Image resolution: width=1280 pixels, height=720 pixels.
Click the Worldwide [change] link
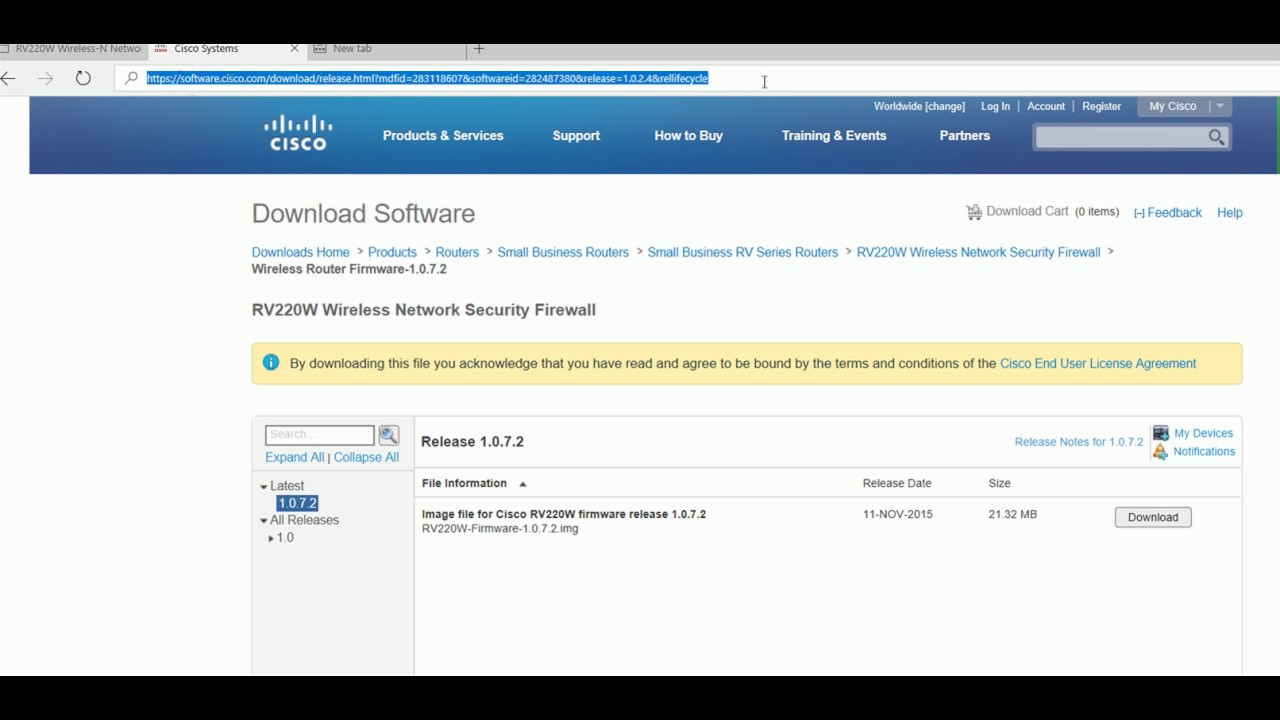coord(919,106)
